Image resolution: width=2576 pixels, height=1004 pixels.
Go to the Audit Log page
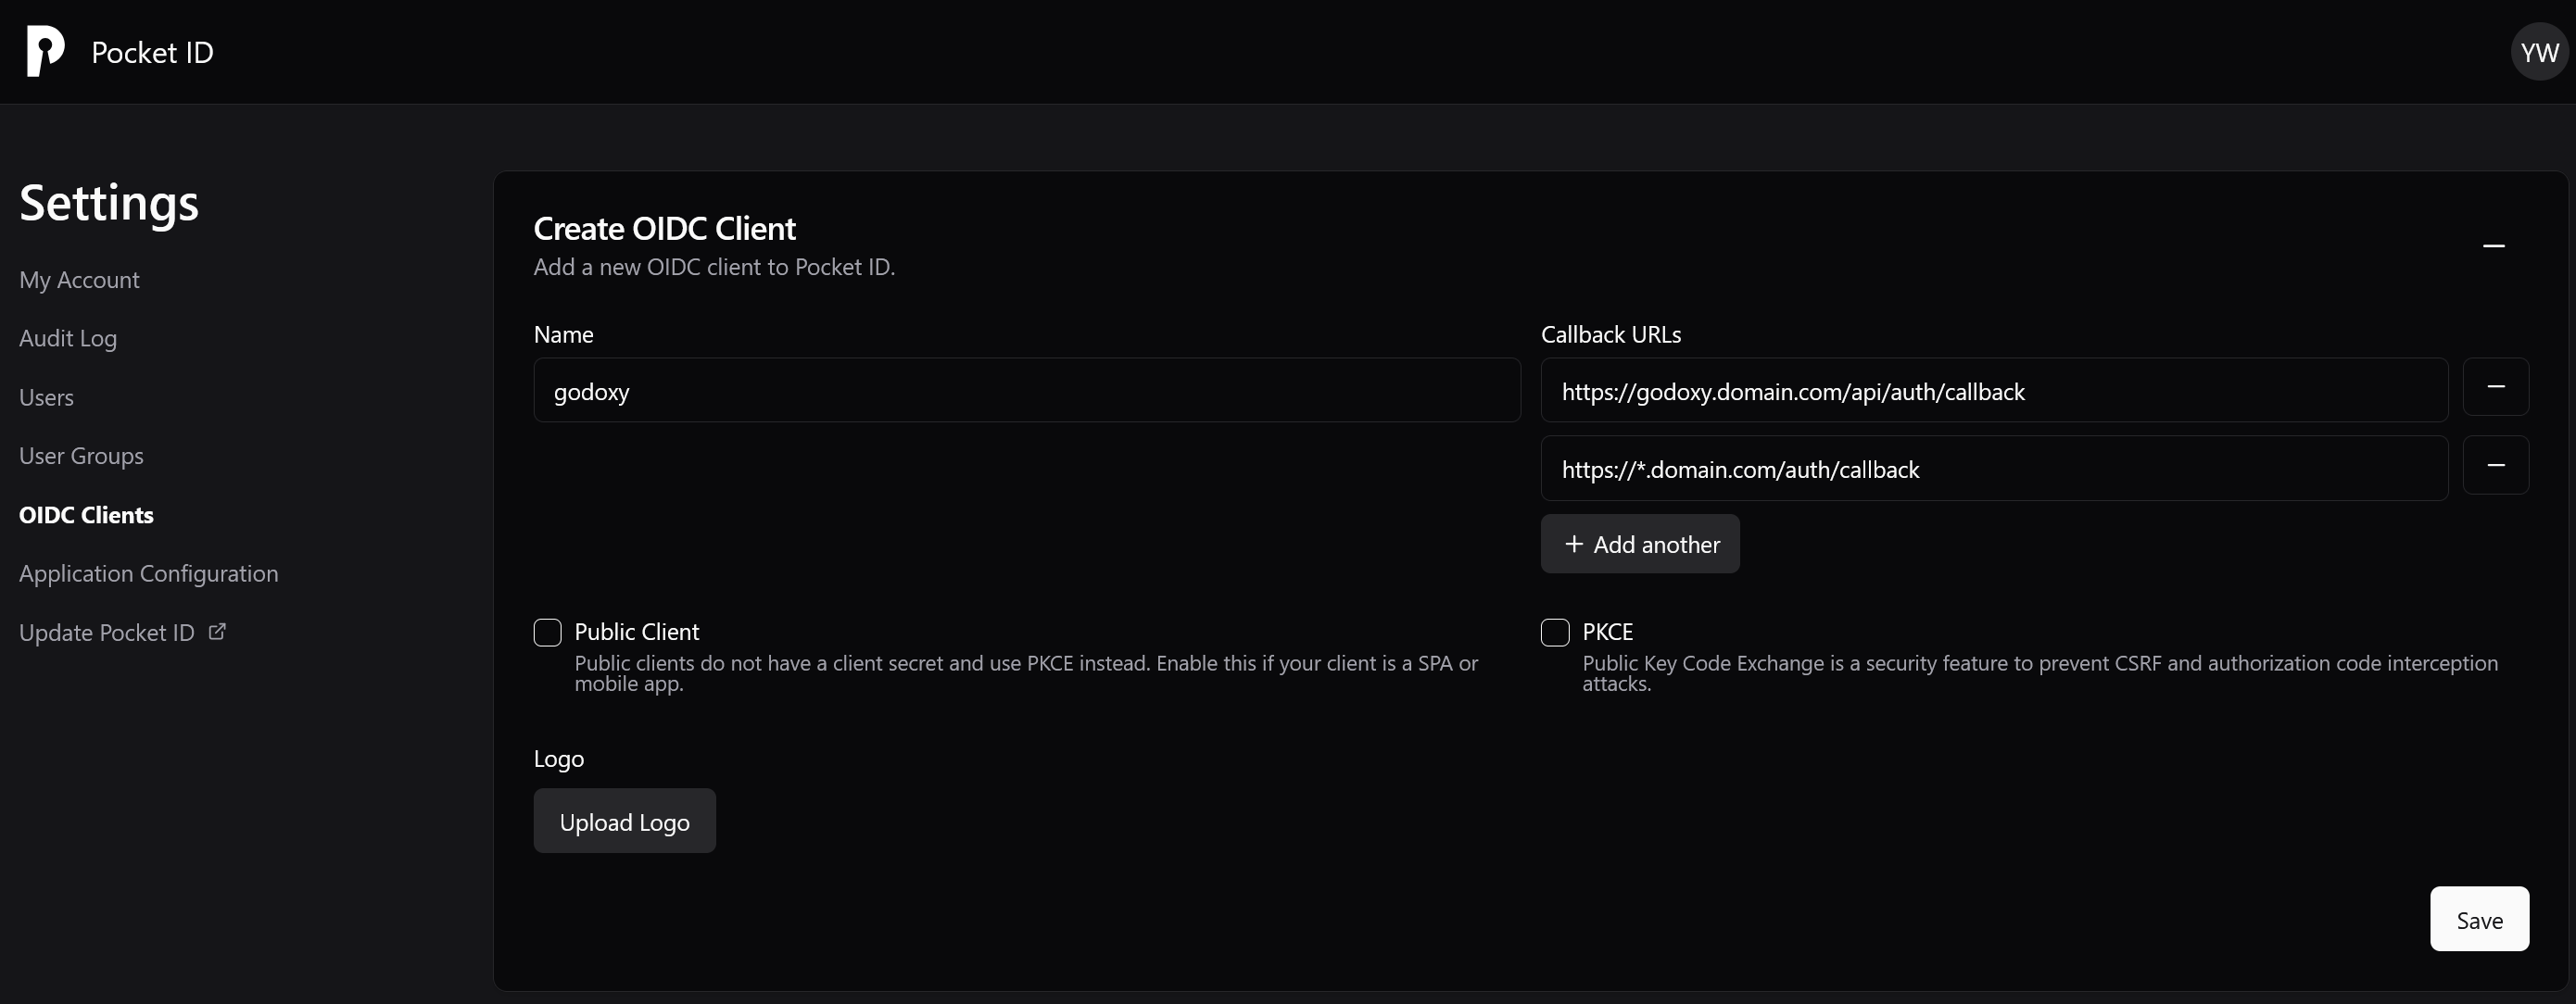pyautogui.click(x=68, y=338)
